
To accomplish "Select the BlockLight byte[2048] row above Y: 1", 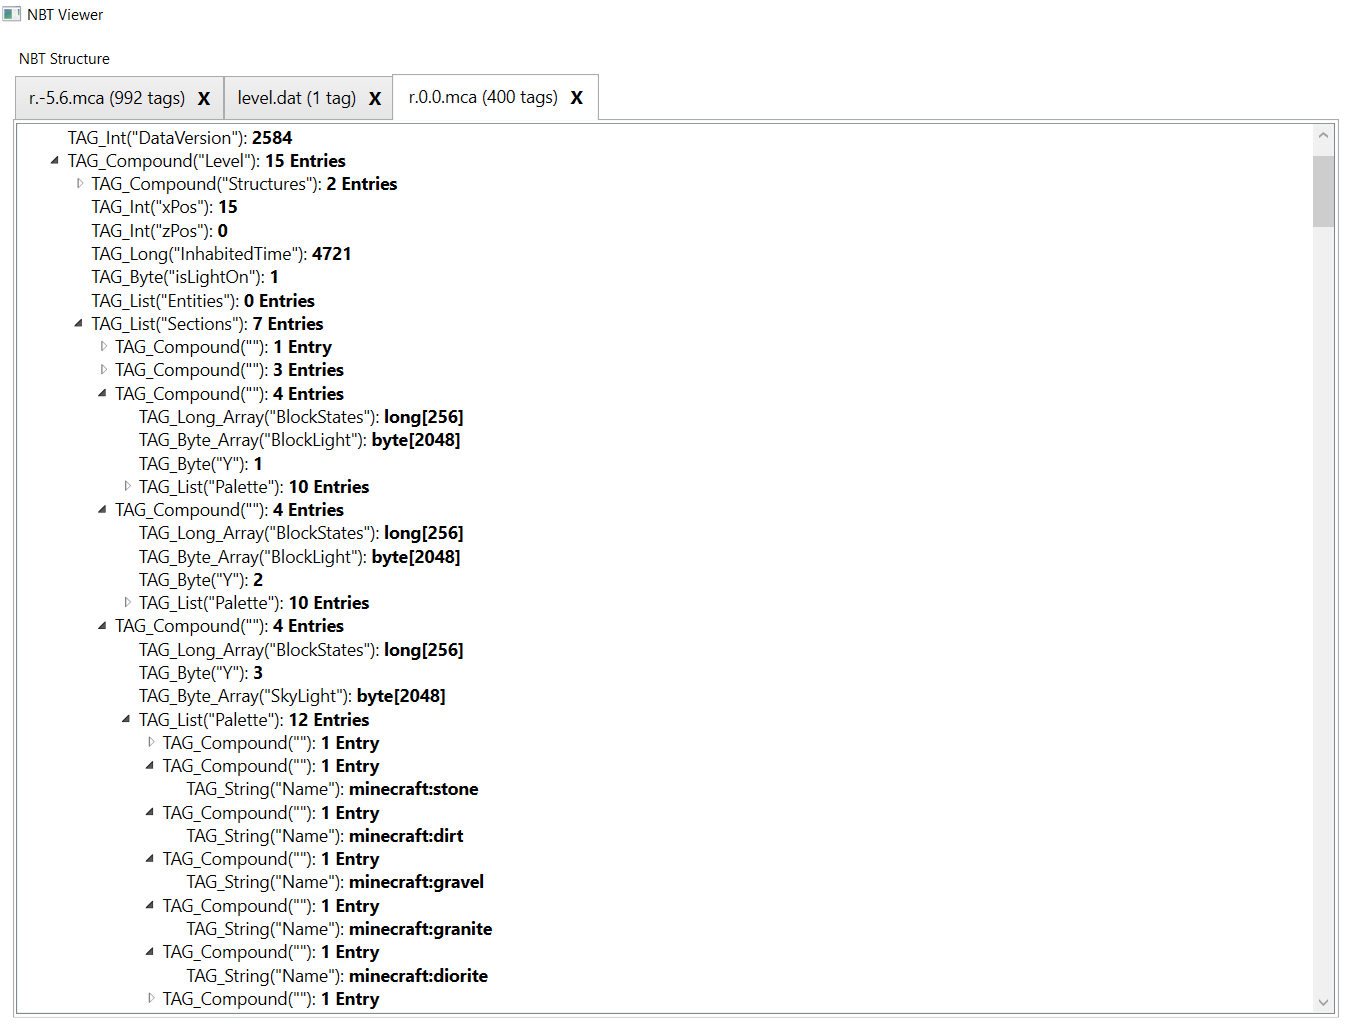I will tap(300, 440).
